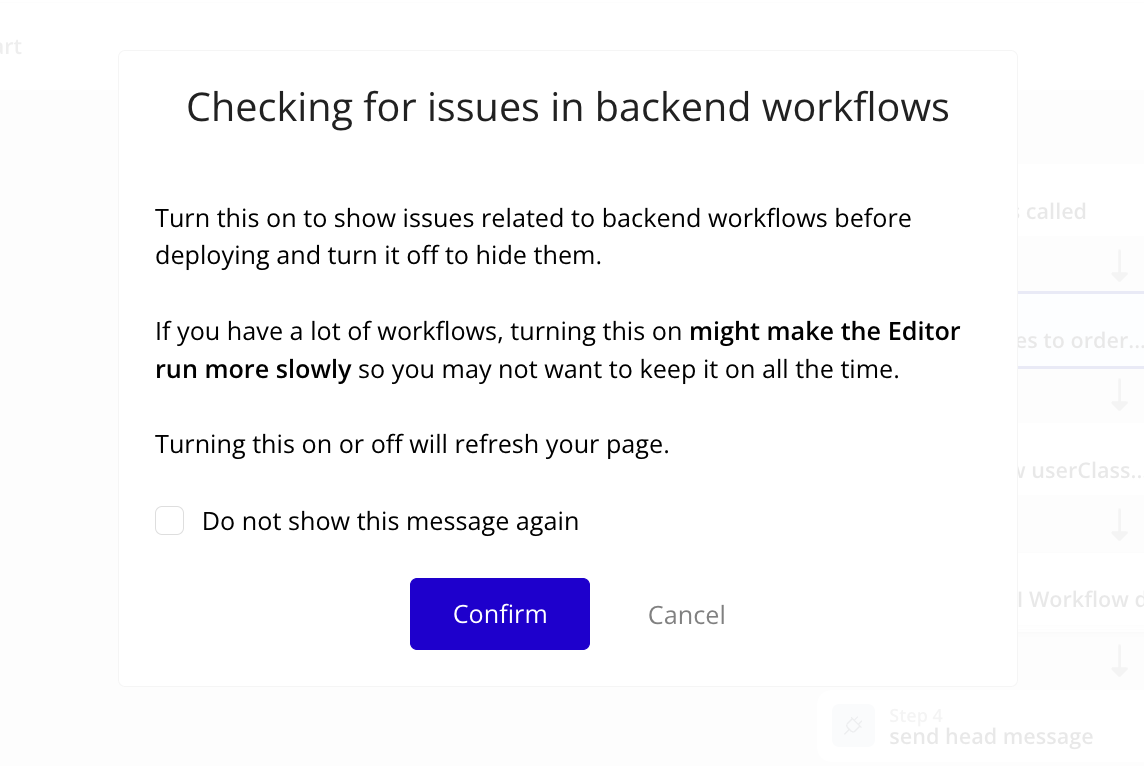The height and width of the screenshot is (766, 1144).
Task: Tick the 'Do not show this message again' checkbox
Action: coord(169,521)
